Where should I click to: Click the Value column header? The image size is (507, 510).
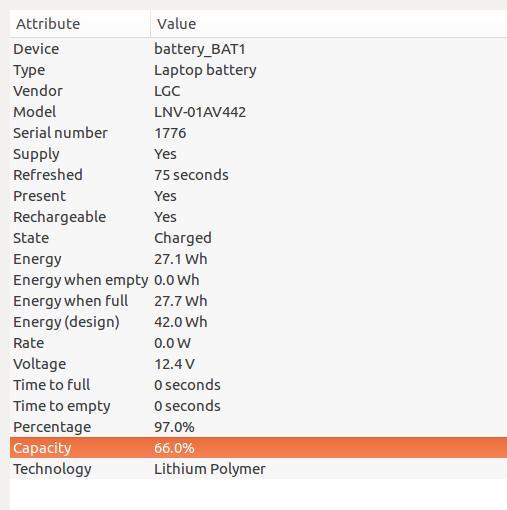click(x=329, y=24)
